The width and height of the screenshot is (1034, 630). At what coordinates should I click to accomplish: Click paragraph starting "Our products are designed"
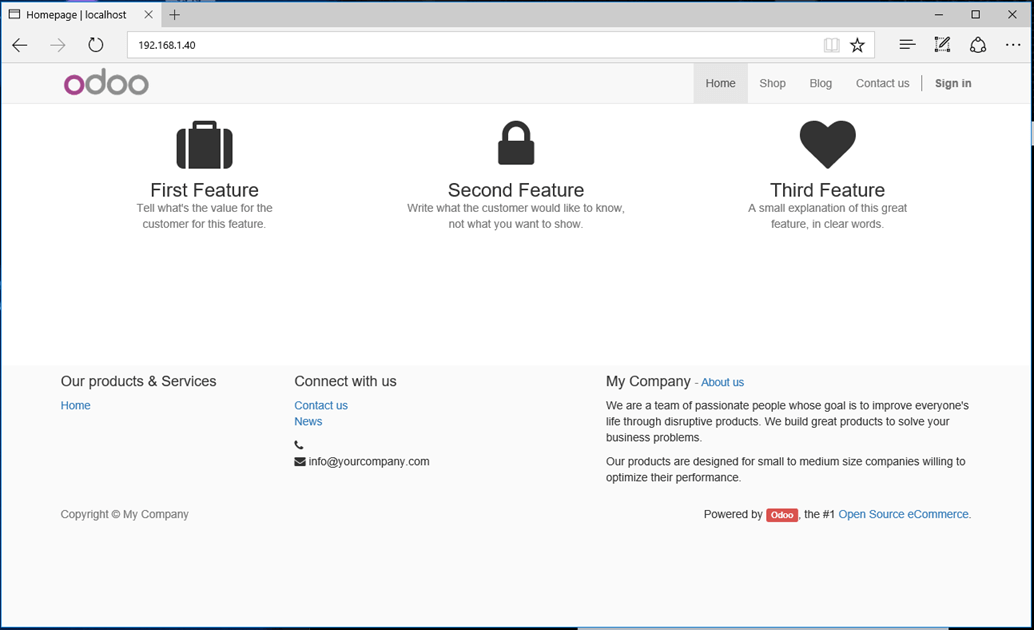point(785,470)
